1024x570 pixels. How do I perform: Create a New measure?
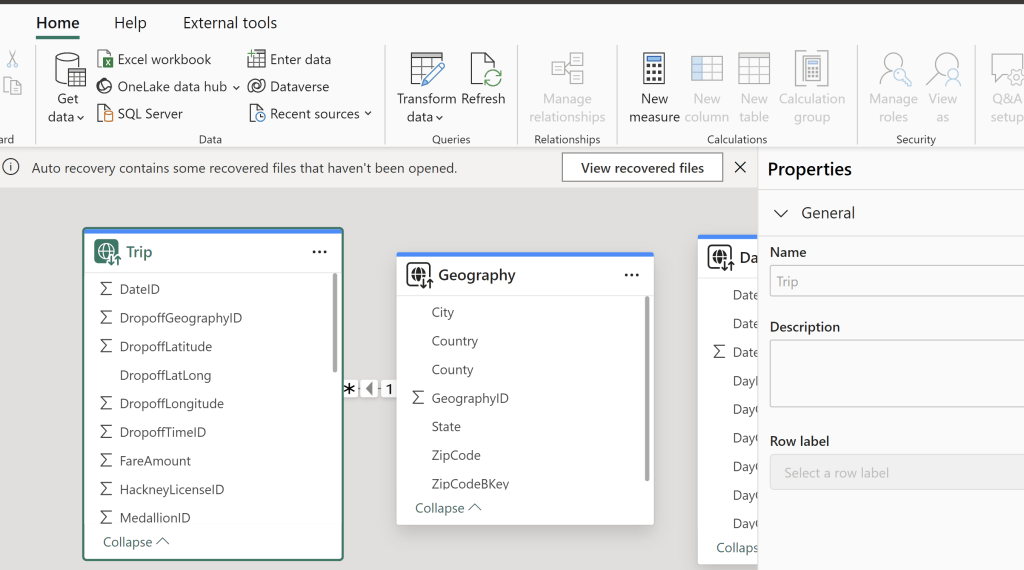[x=654, y=73]
